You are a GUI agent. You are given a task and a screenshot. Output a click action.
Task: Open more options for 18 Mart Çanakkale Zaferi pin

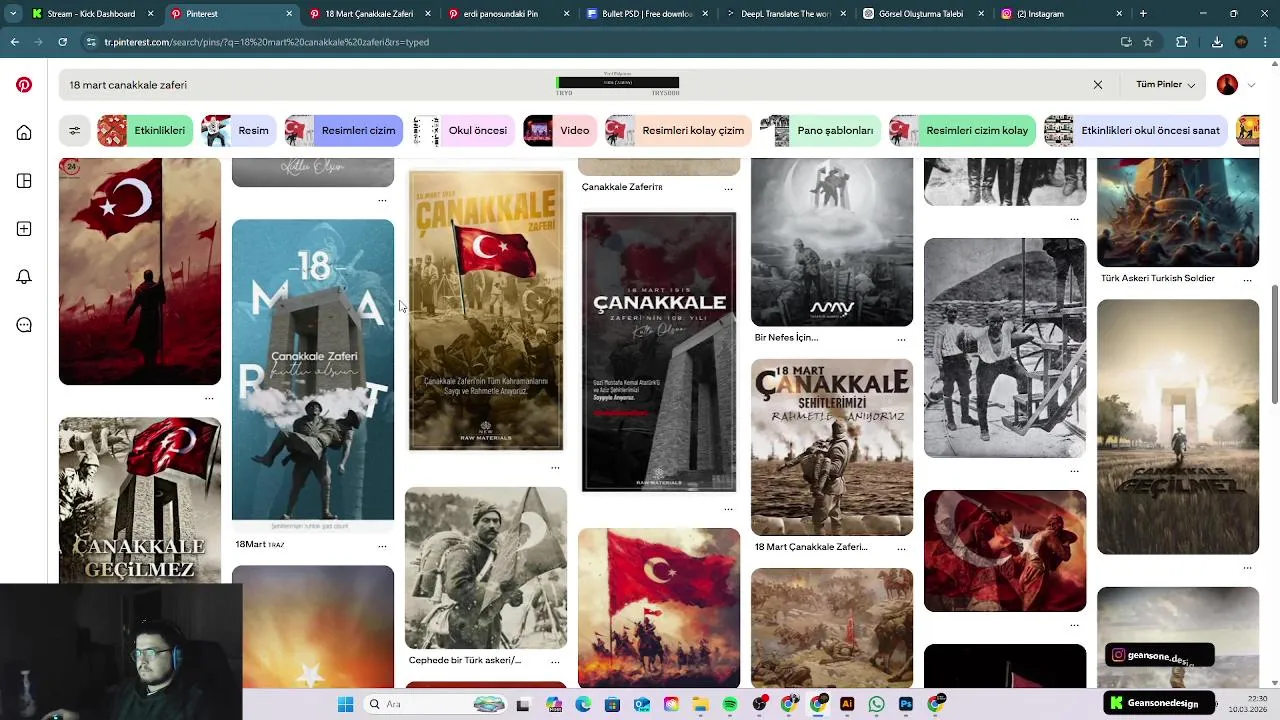click(901, 548)
